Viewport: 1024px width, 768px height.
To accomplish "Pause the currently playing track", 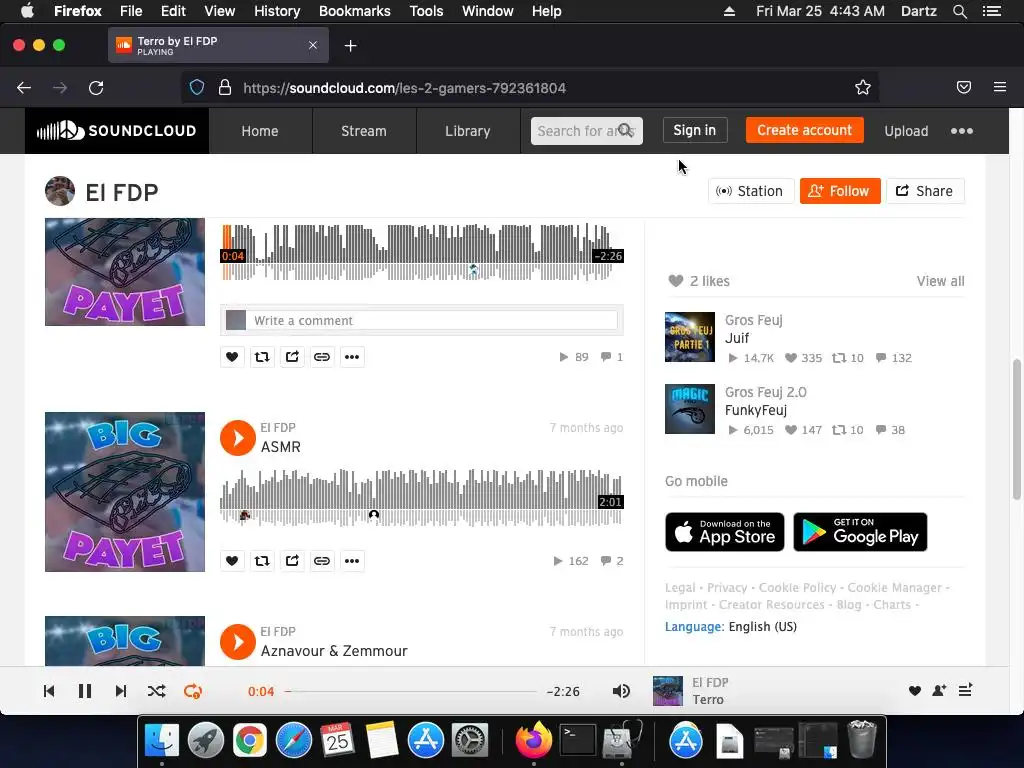I will click(85, 691).
